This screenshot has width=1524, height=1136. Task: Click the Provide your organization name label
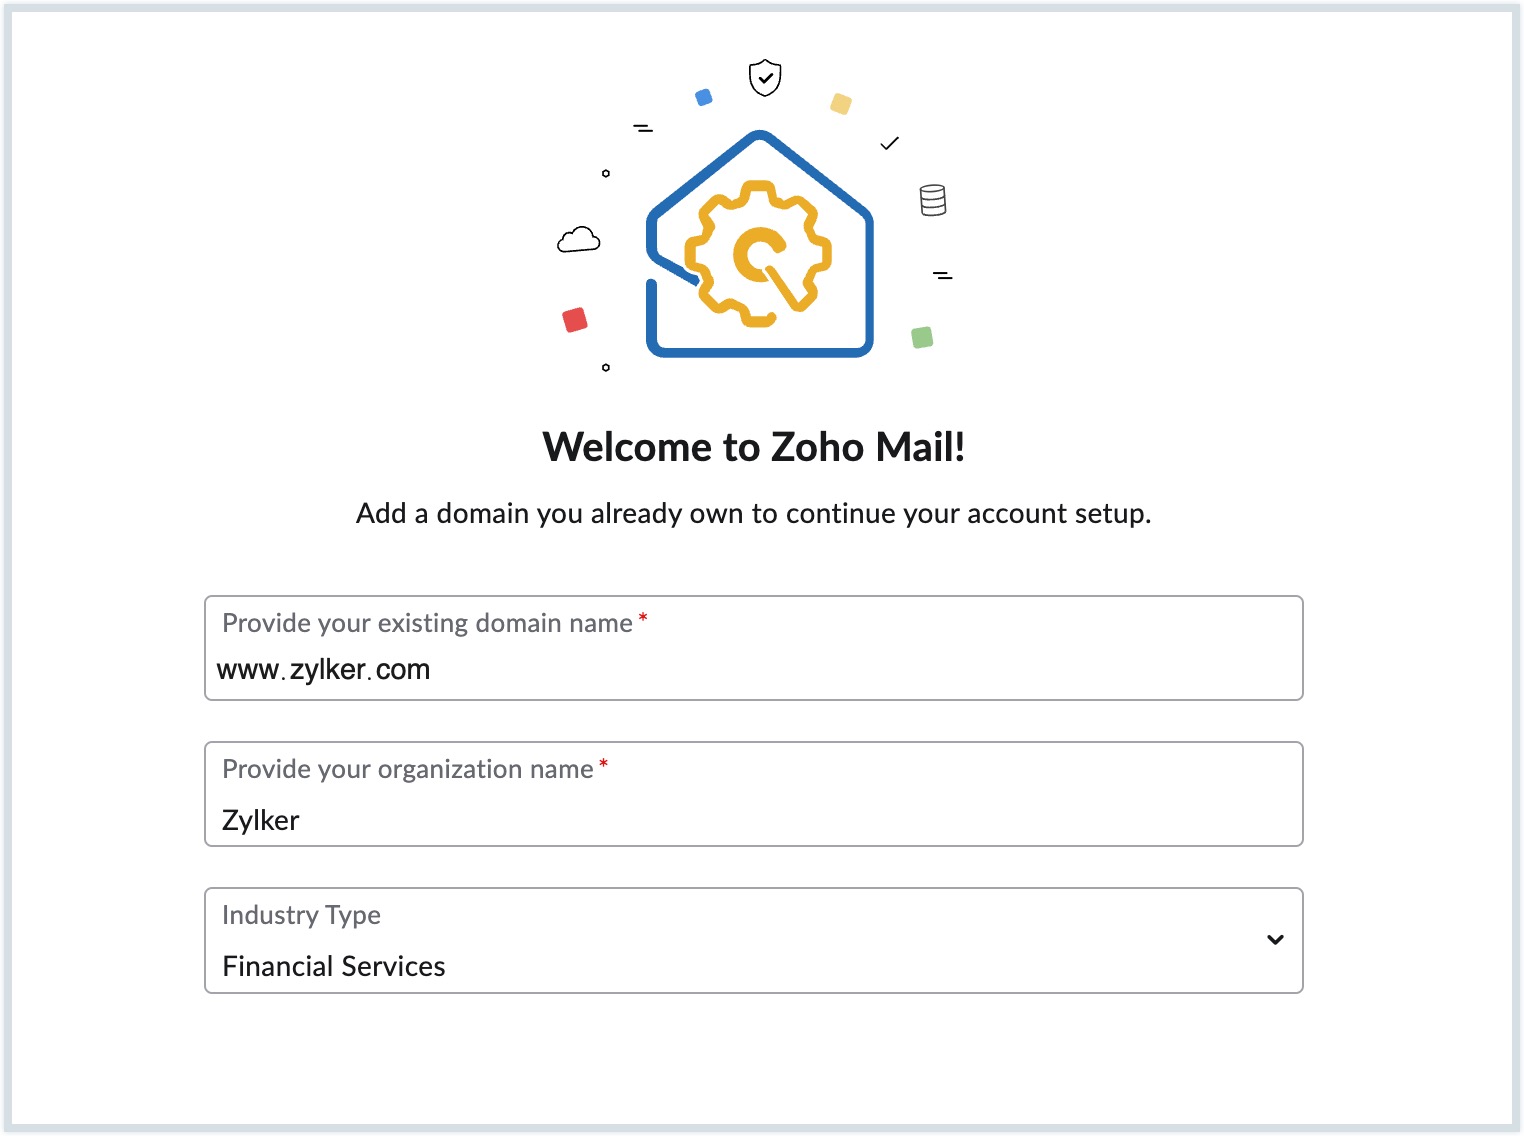(x=408, y=769)
